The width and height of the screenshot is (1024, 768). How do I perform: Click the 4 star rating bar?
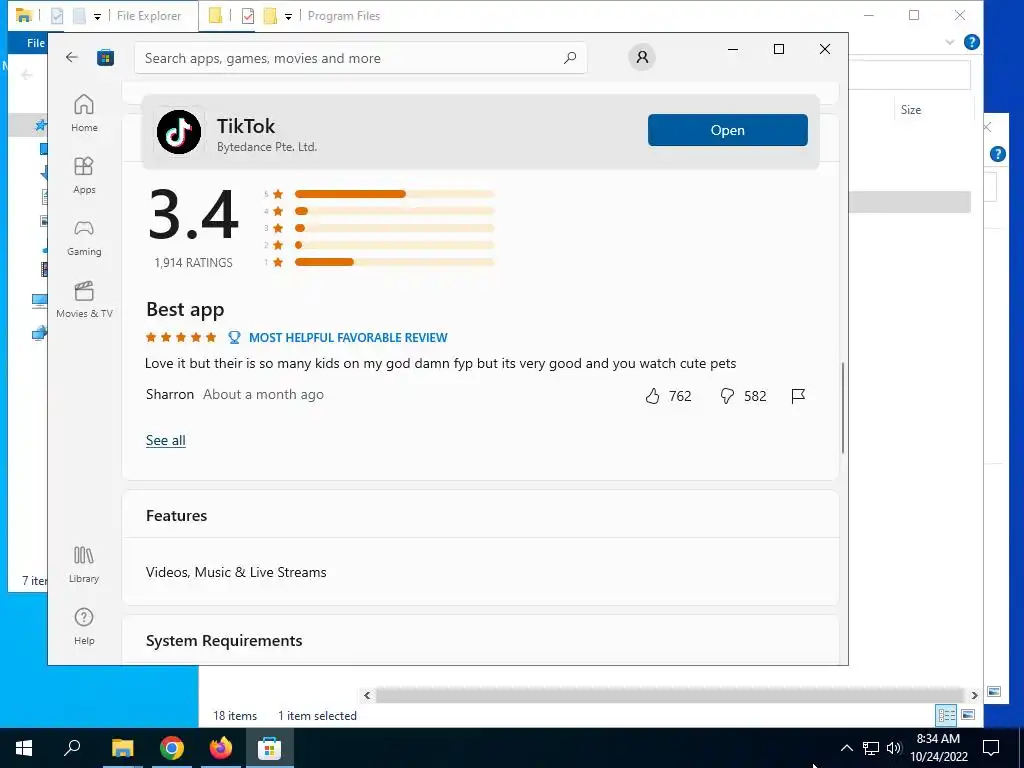point(394,211)
